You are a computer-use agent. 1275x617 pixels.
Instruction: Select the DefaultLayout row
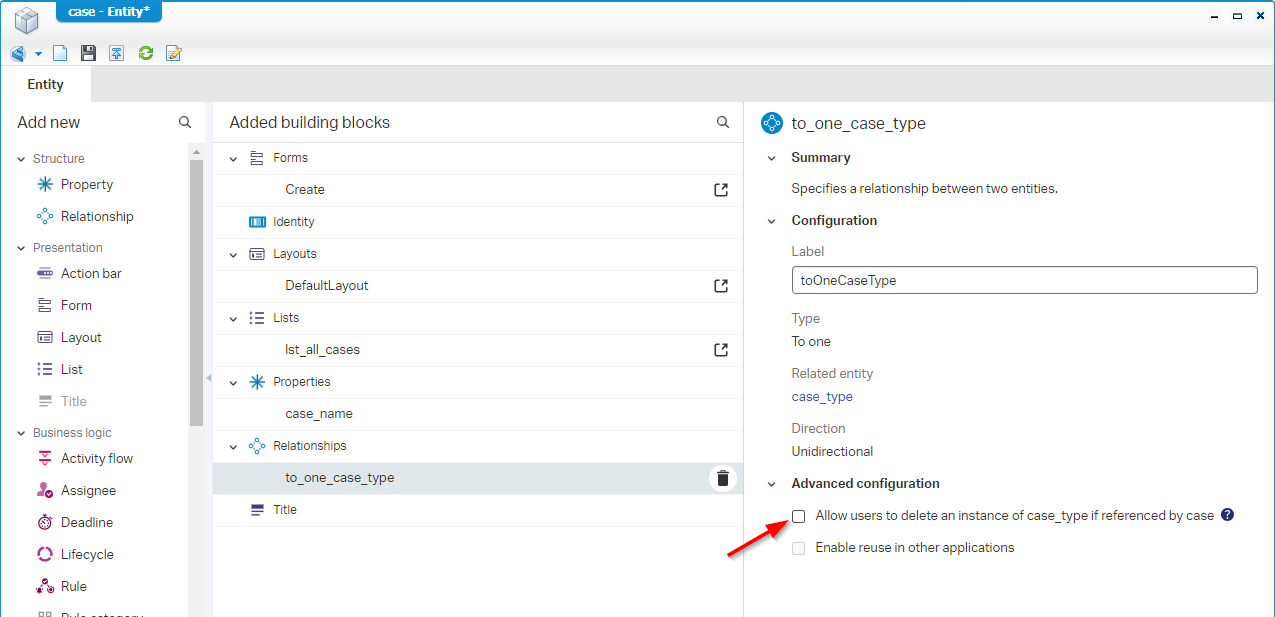(x=478, y=286)
